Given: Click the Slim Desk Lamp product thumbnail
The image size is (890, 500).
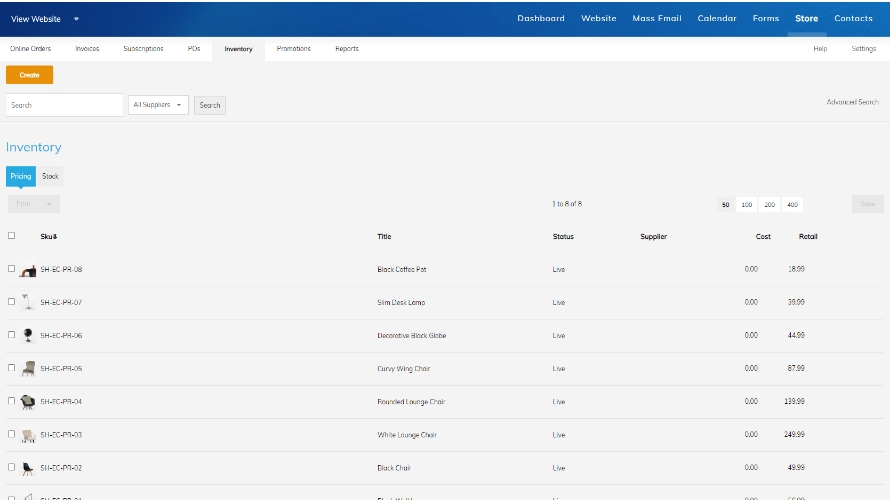Looking at the screenshot, I should (28, 302).
